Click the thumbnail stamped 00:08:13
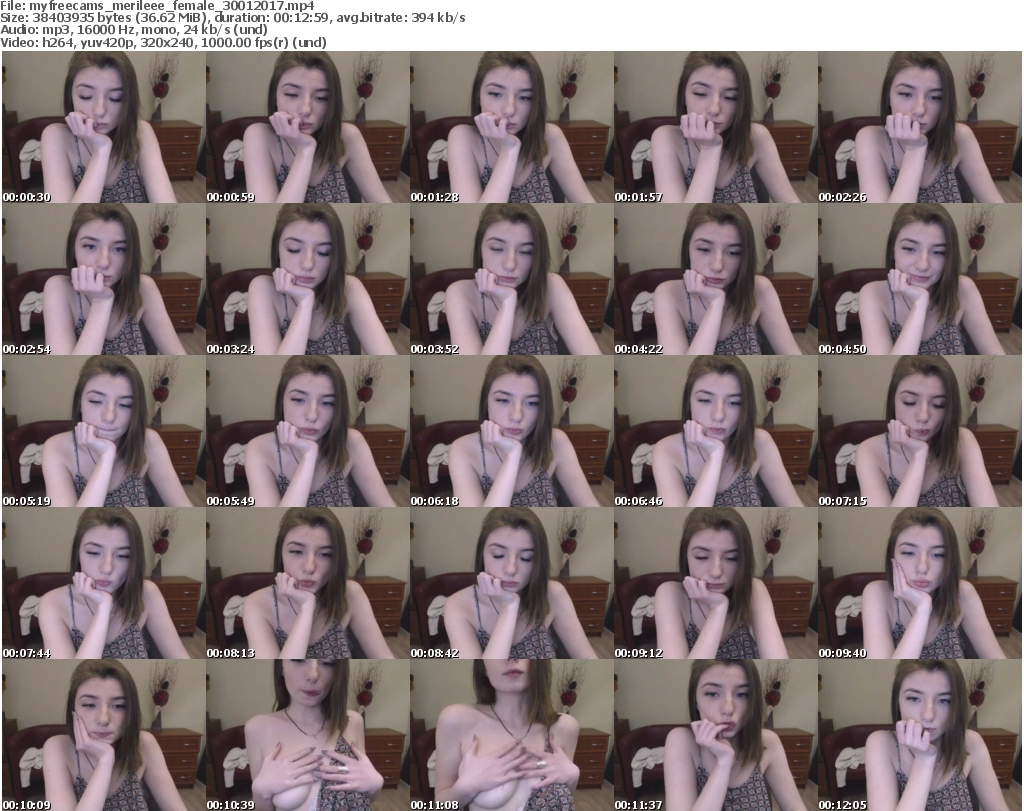Screen dimensions: 1024x811 click(x=308, y=584)
